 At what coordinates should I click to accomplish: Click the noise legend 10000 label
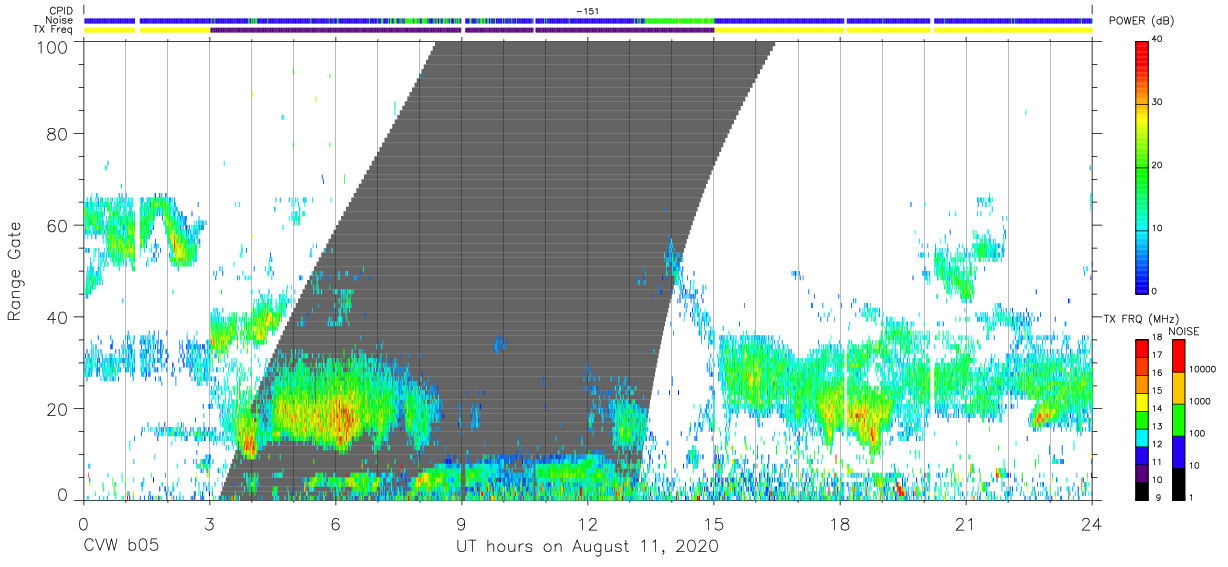click(x=1203, y=369)
